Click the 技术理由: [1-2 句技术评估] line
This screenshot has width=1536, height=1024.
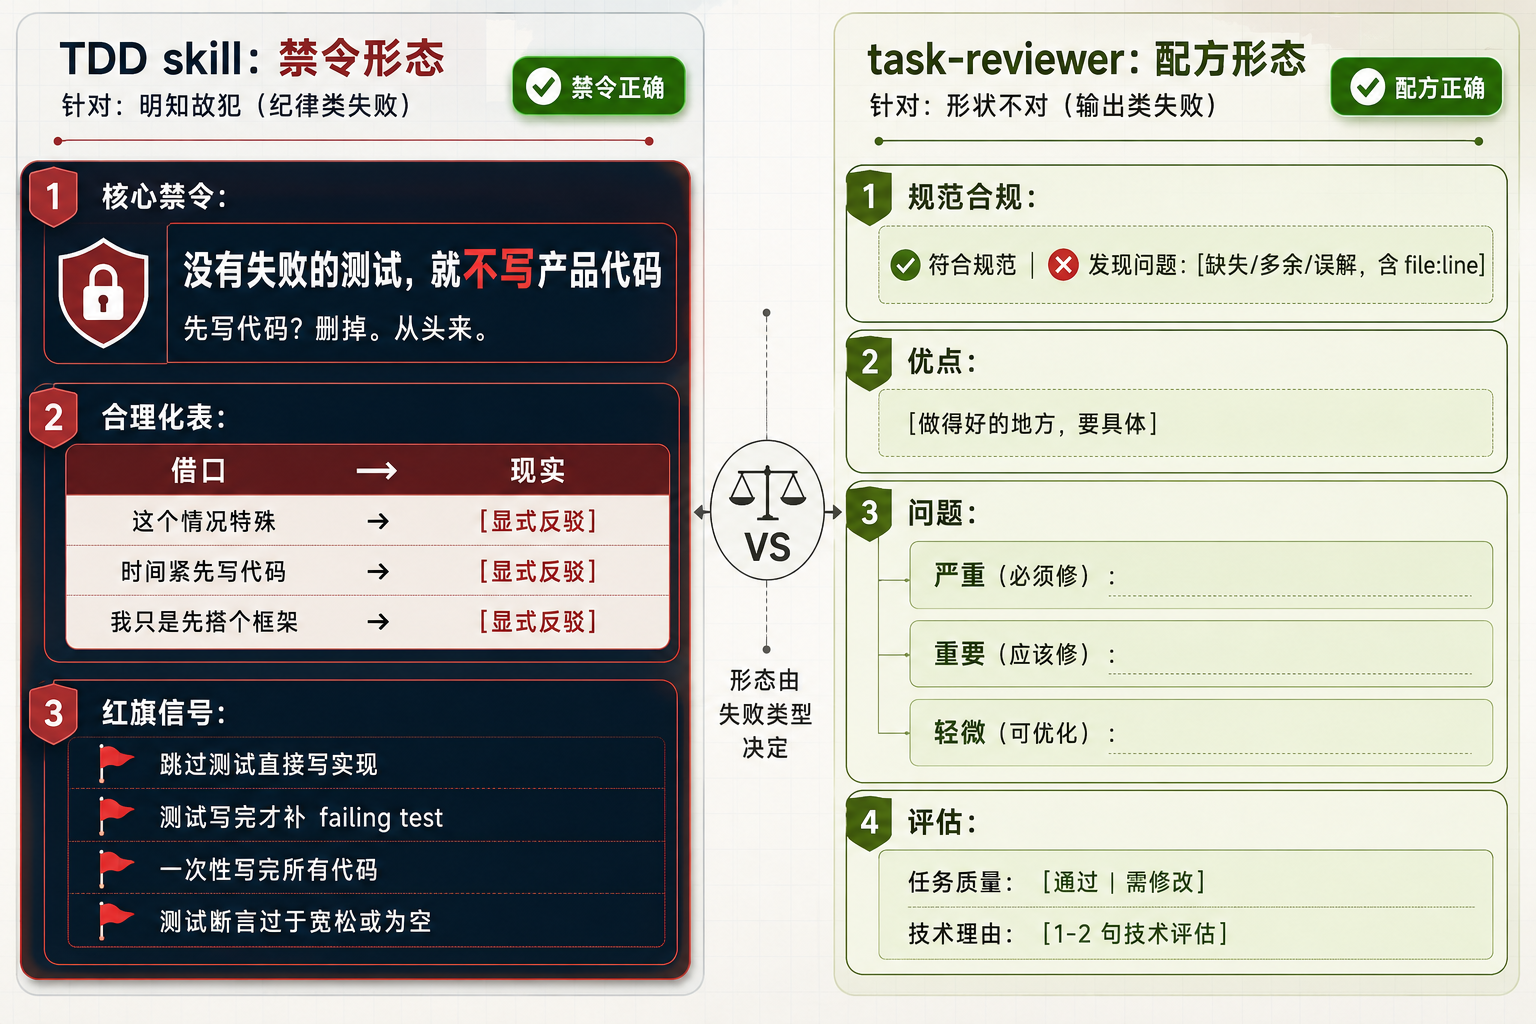click(x=1068, y=933)
